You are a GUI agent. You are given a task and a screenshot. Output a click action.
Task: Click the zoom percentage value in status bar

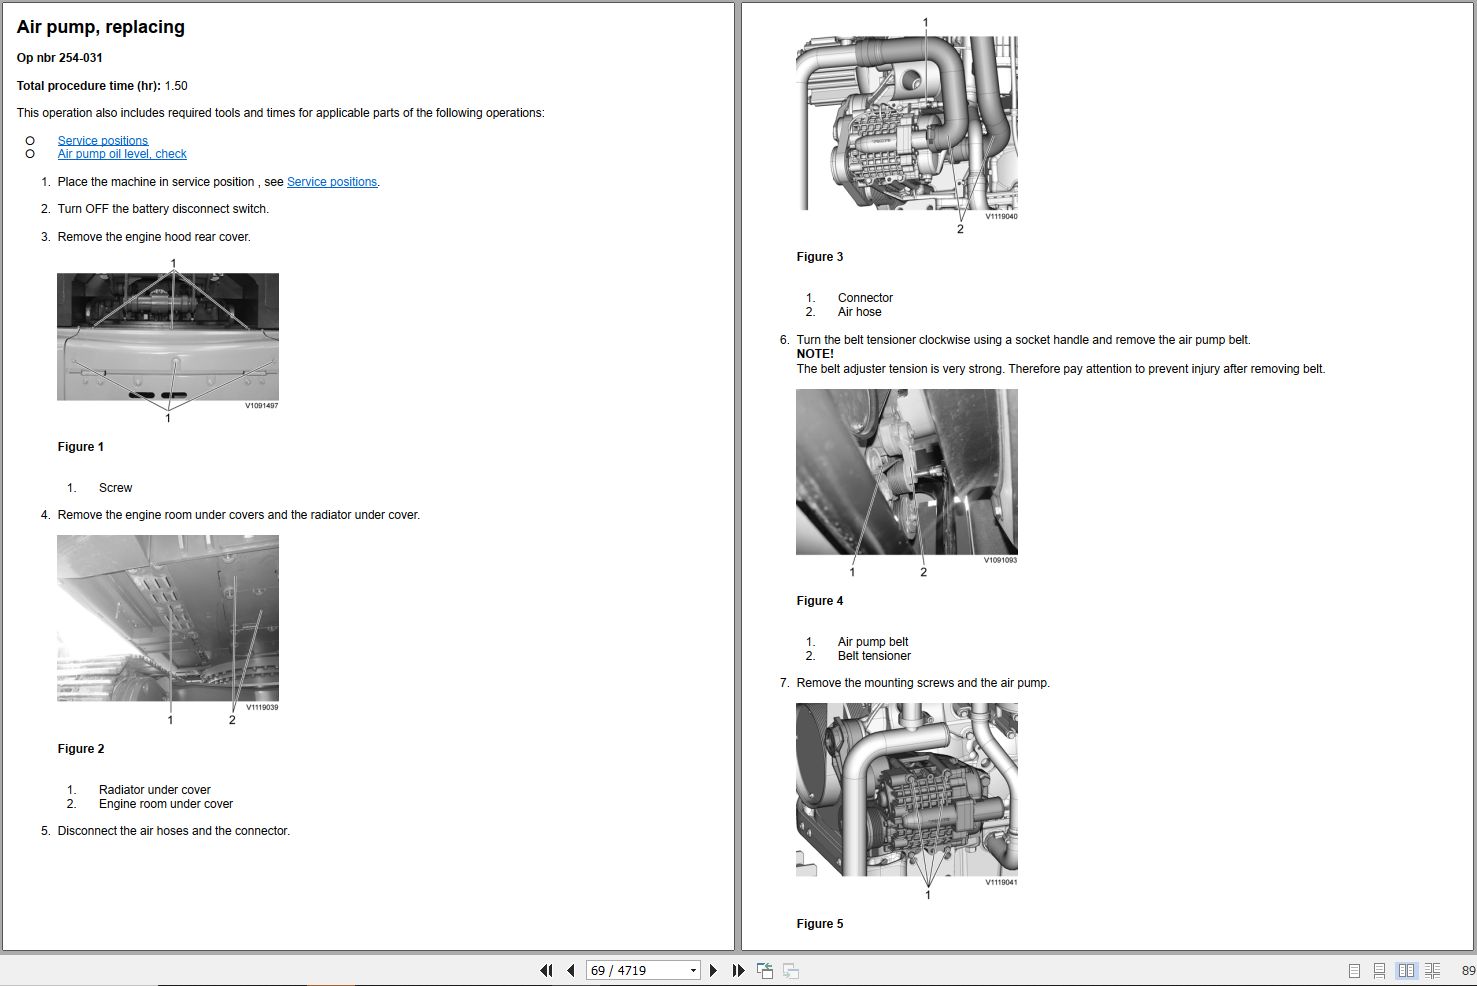(1467, 970)
